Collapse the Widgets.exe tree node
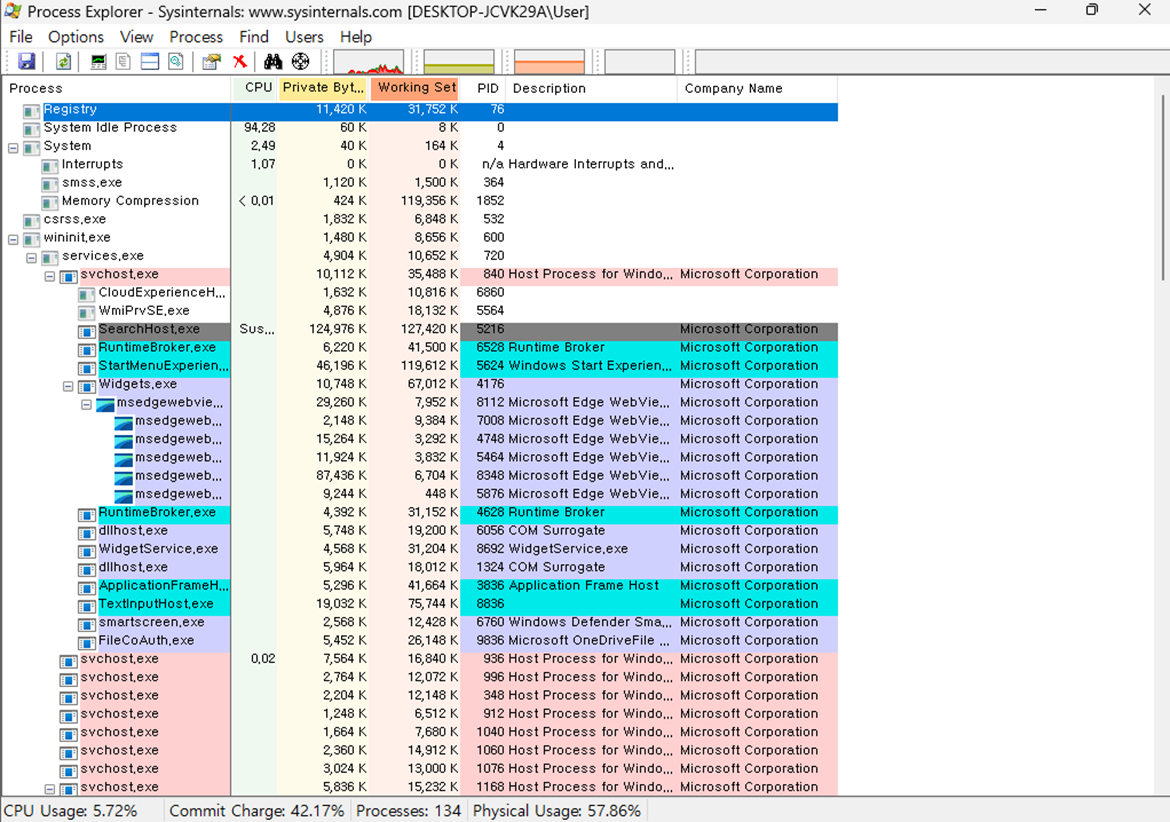The width and height of the screenshot is (1170, 822). pyautogui.click(x=68, y=386)
